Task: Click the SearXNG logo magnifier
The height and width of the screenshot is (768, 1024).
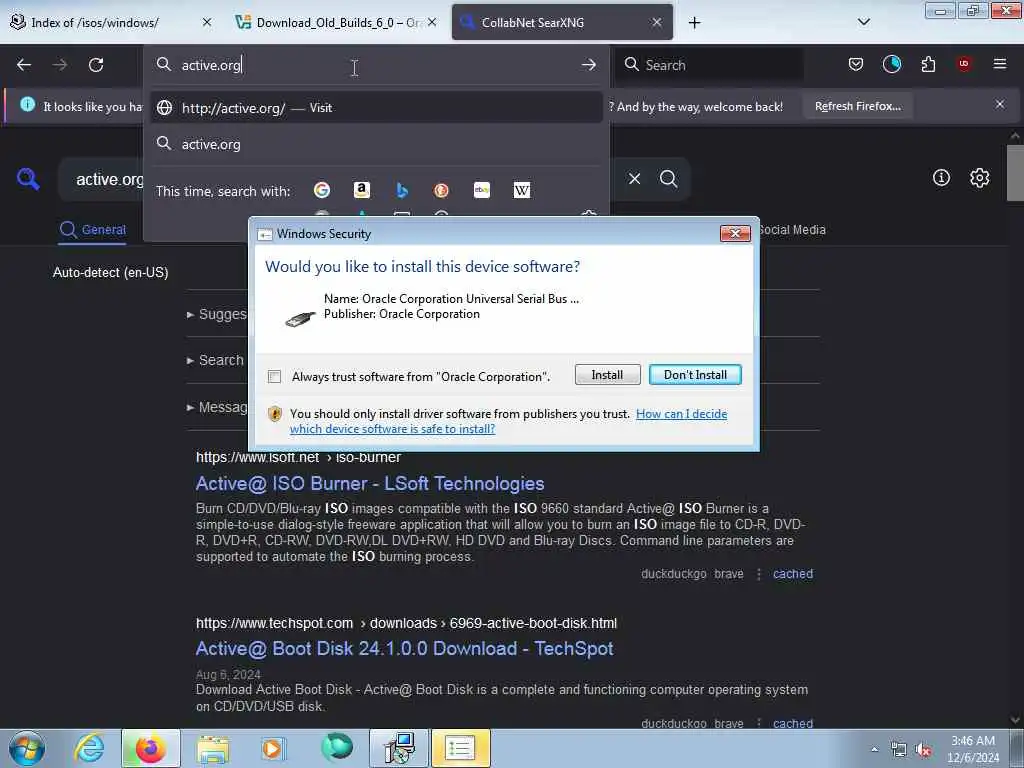Action: [28, 179]
